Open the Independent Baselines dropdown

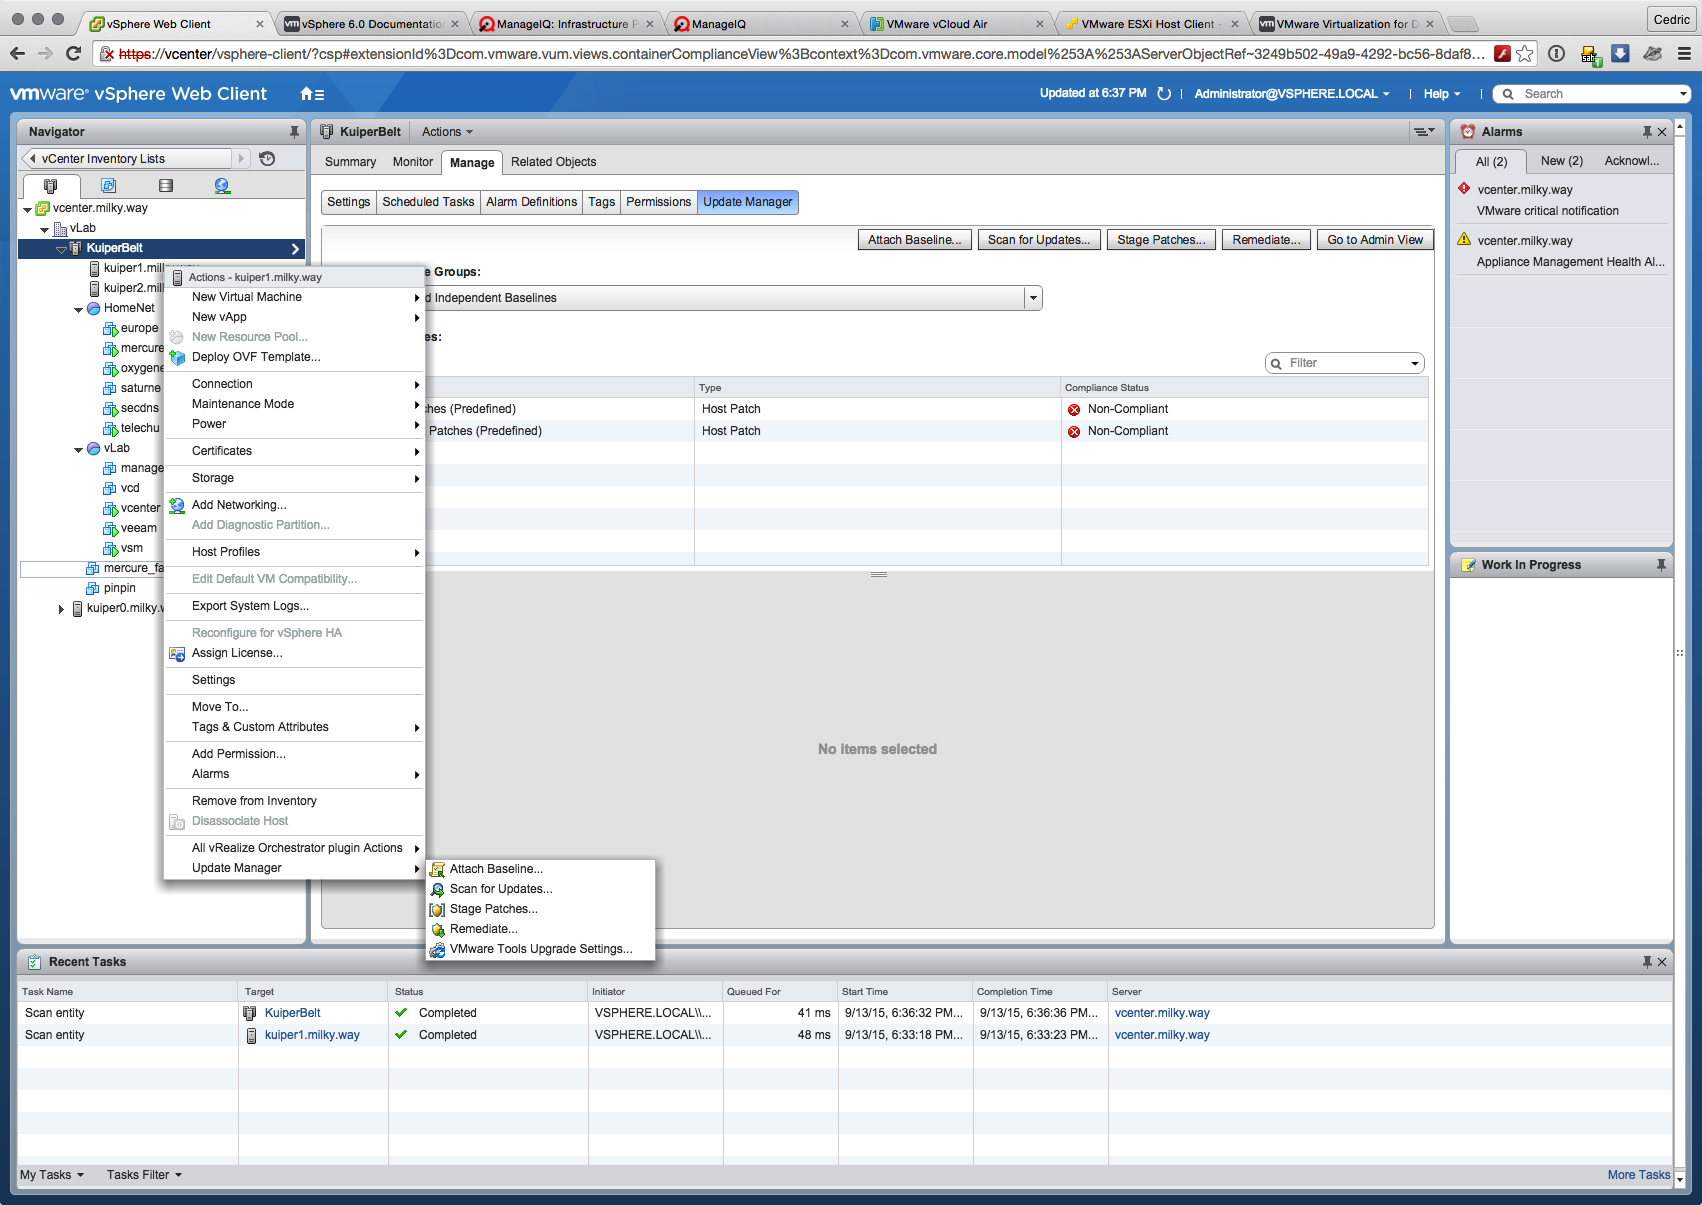[1032, 298]
